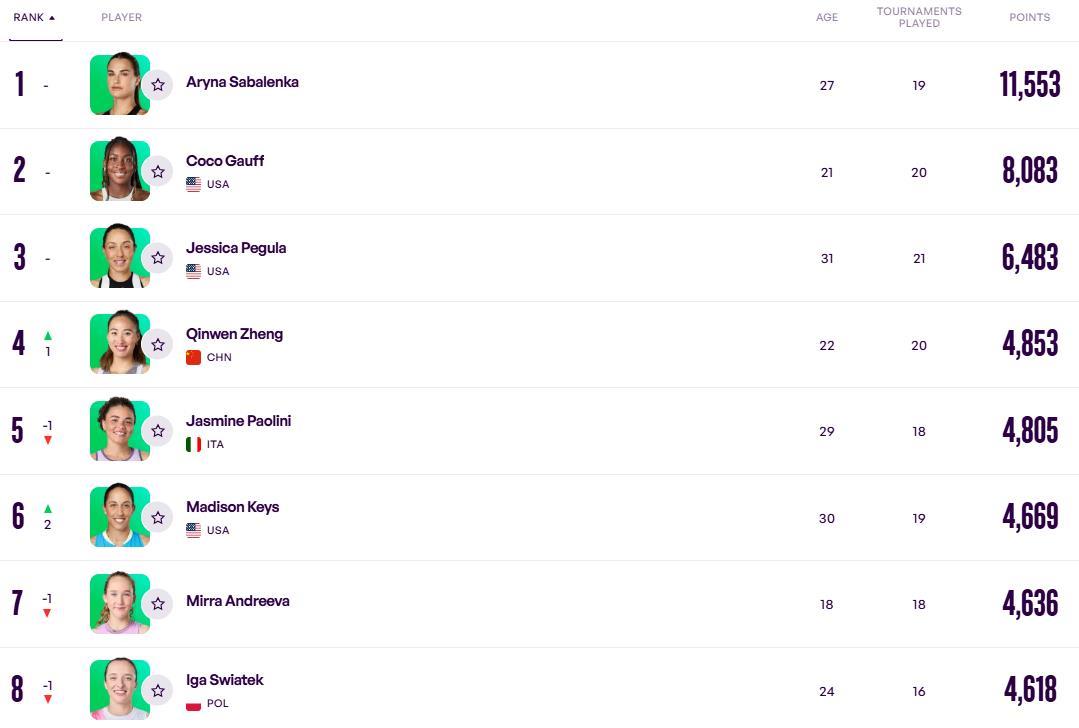
Task: Click the star beside Jasmine Paolini
Action: coord(157,431)
